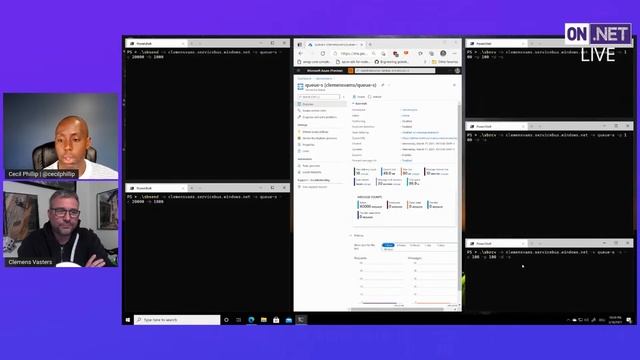Go back in the Edge browser

pyautogui.click(x=300, y=53)
